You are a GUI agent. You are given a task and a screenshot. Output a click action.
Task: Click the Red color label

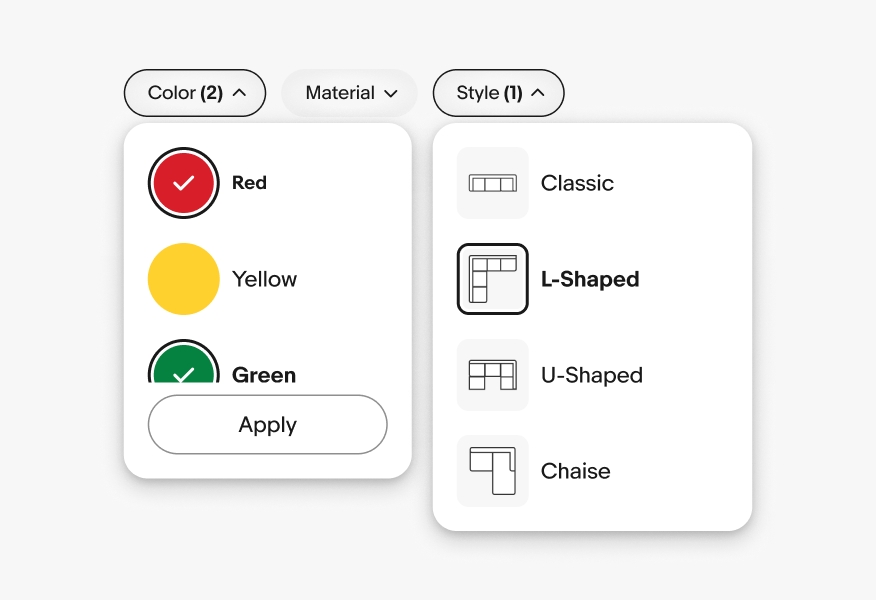249,183
